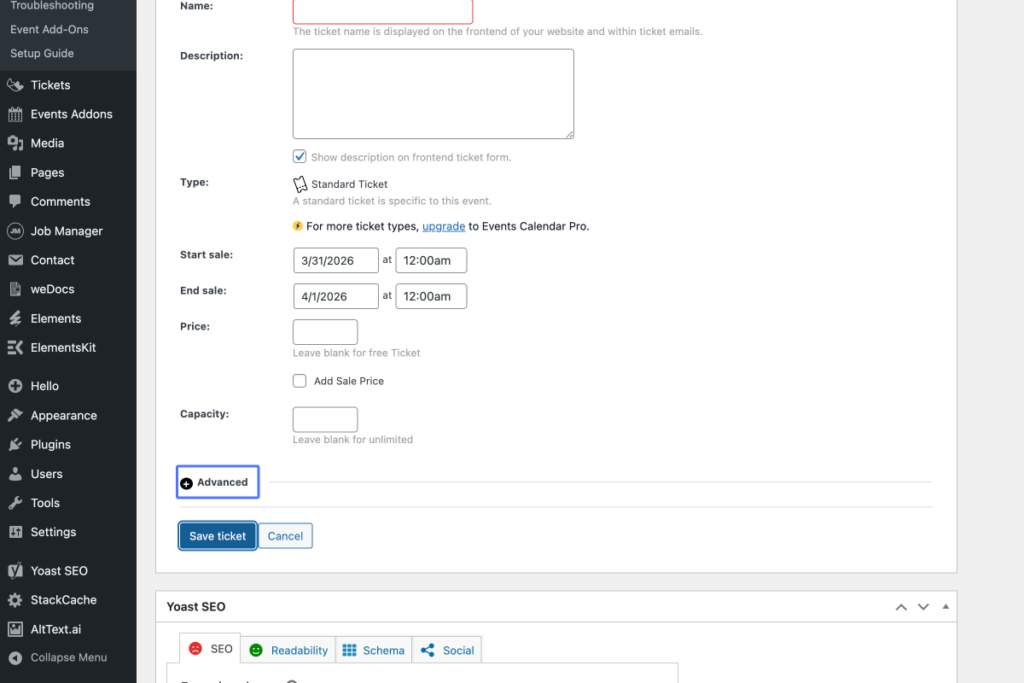The height and width of the screenshot is (683, 1024).
Task: Click the Comments bubble icon
Action: point(15,201)
